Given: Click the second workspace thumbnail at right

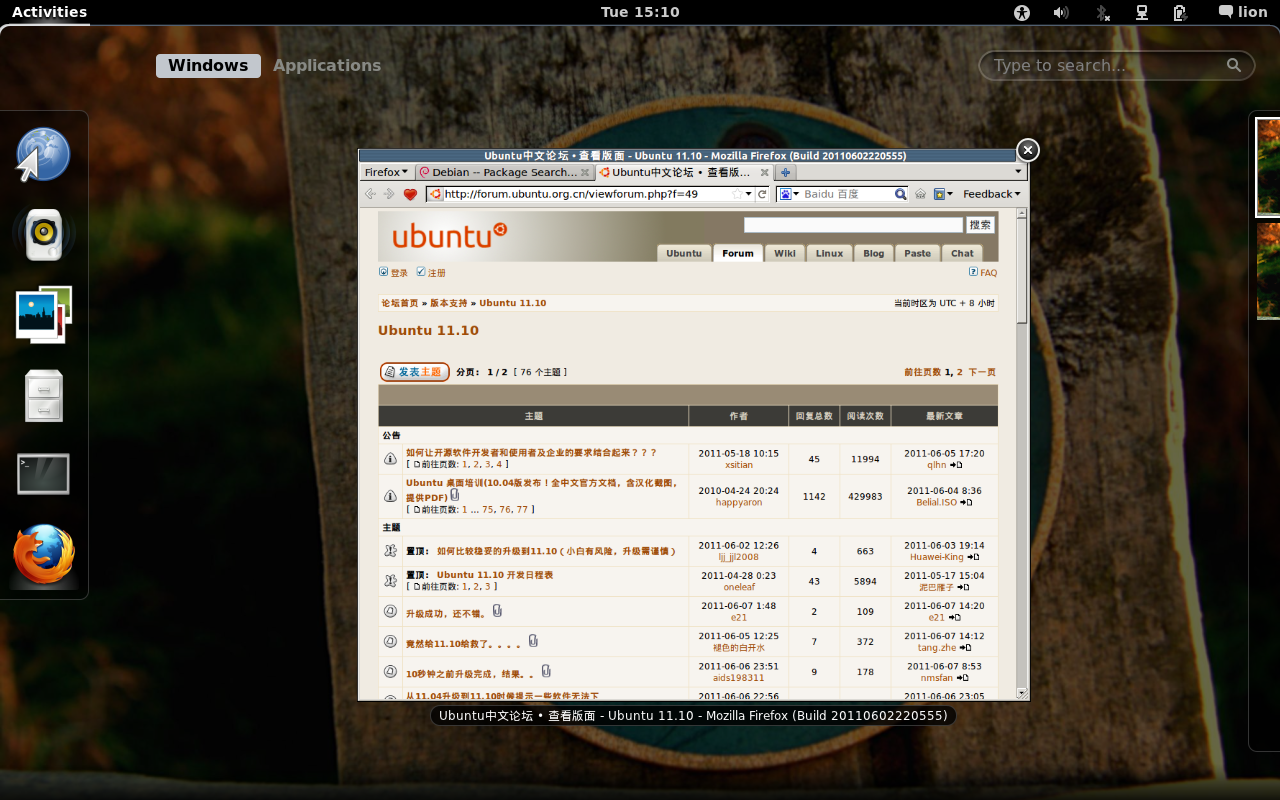Looking at the screenshot, I should [1268, 271].
